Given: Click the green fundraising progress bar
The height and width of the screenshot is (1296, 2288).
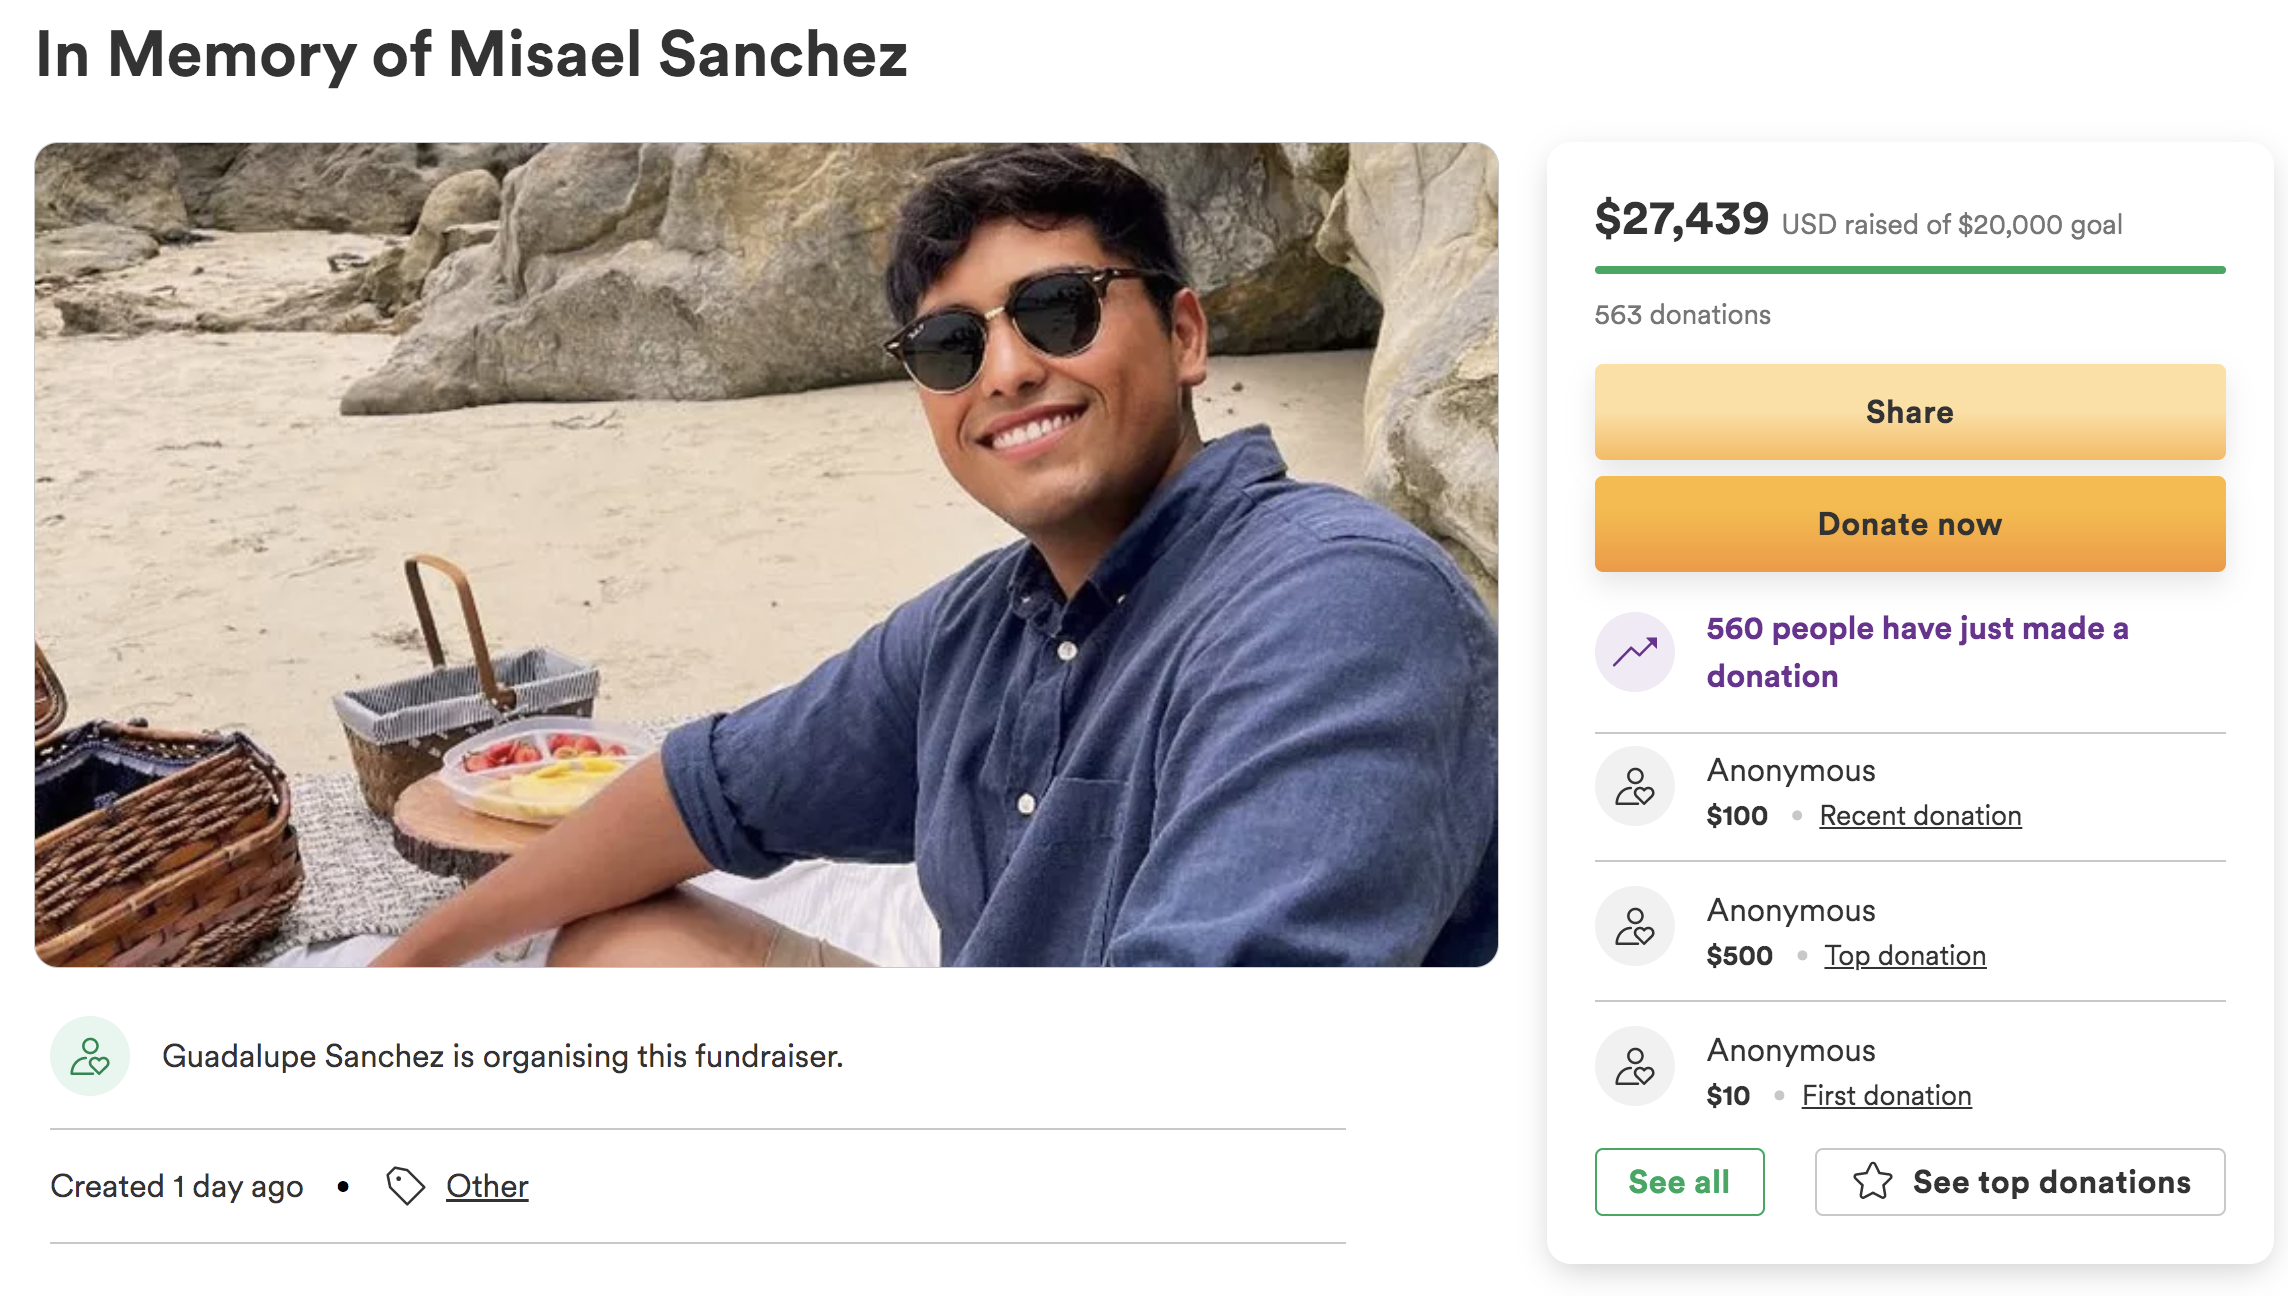Looking at the screenshot, I should [1910, 270].
